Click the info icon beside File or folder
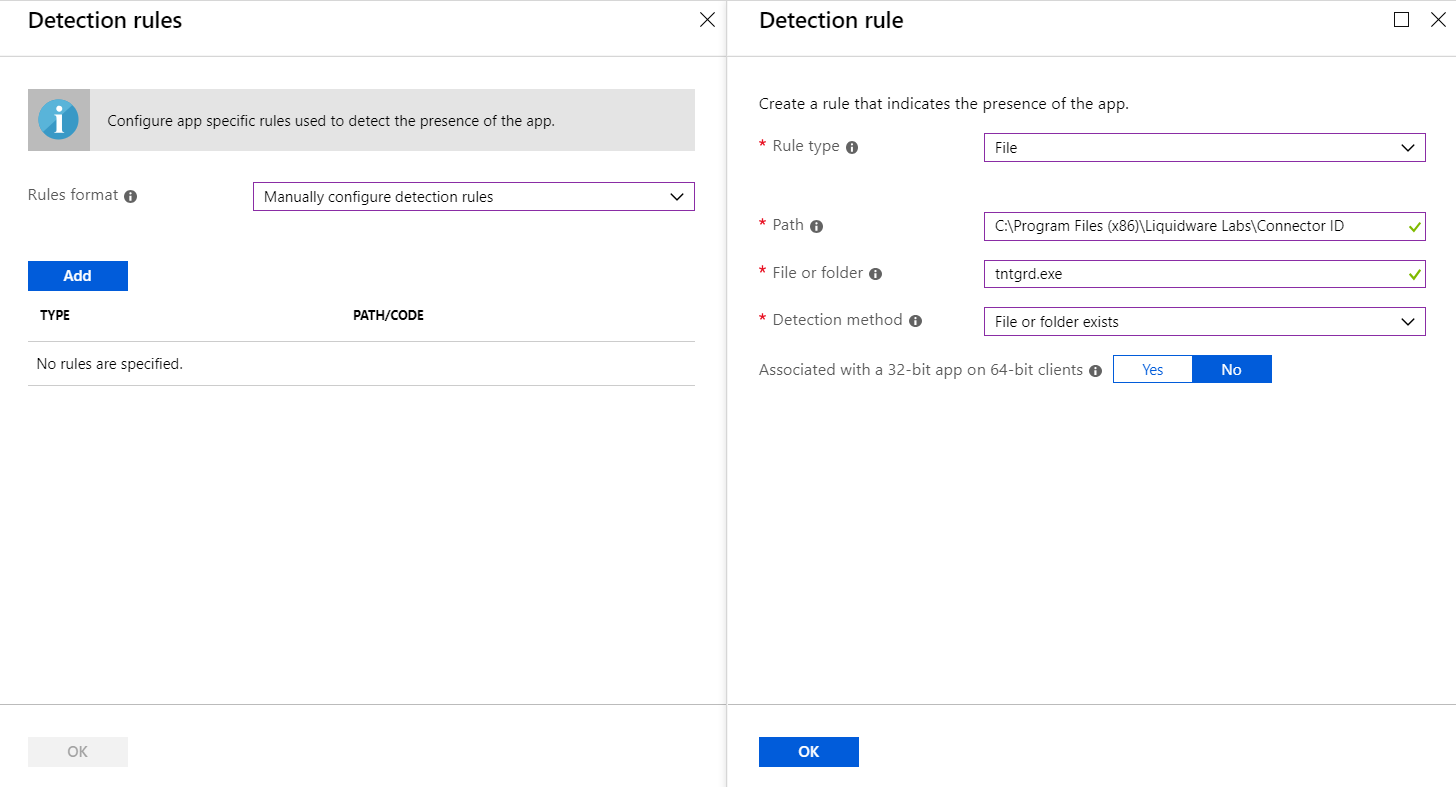 coord(876,274)
